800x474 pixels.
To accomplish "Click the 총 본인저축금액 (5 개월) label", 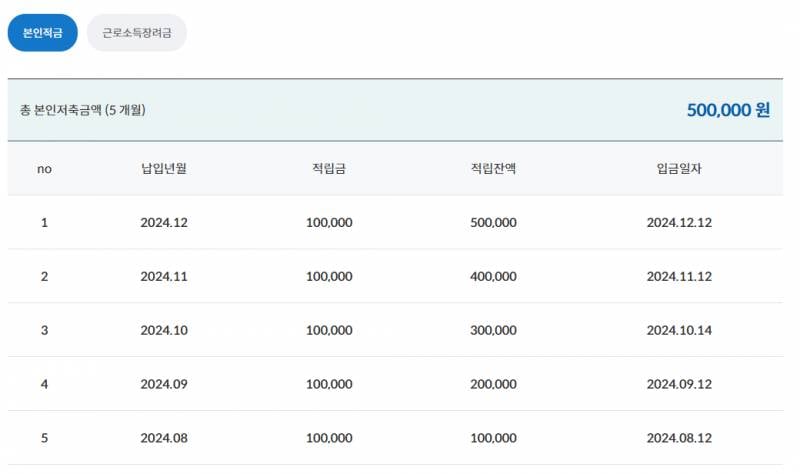I will click(x=83, y=110).
